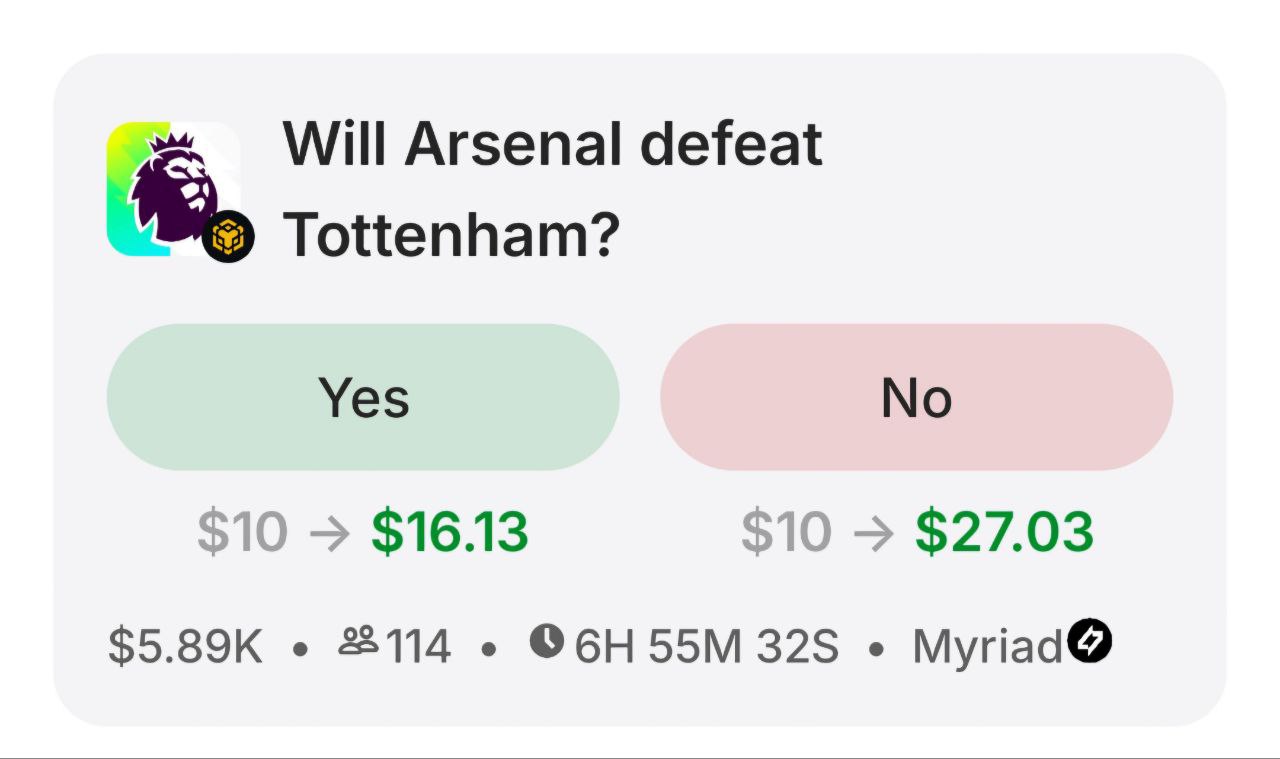Click the Premier League lion logo
This screenshot has width=1280, height=759.
(170, 186)
